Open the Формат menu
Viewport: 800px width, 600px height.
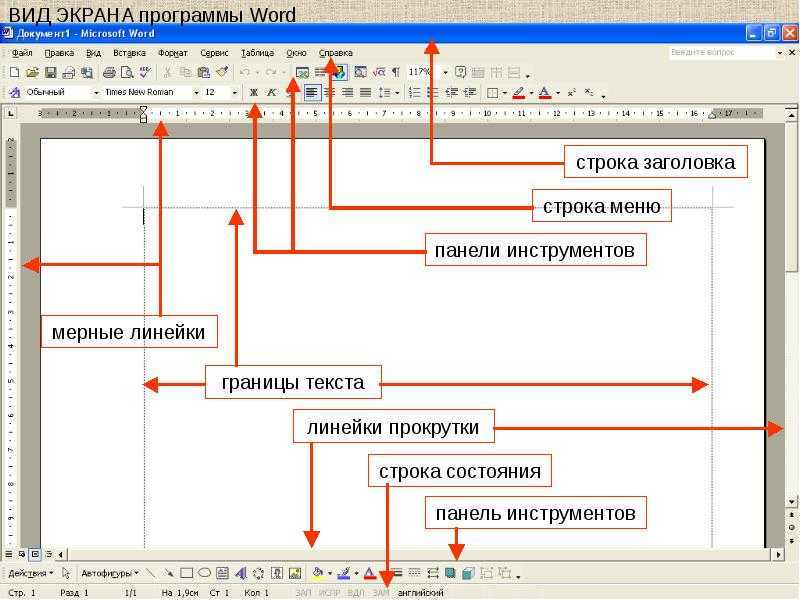click(172, 53)
